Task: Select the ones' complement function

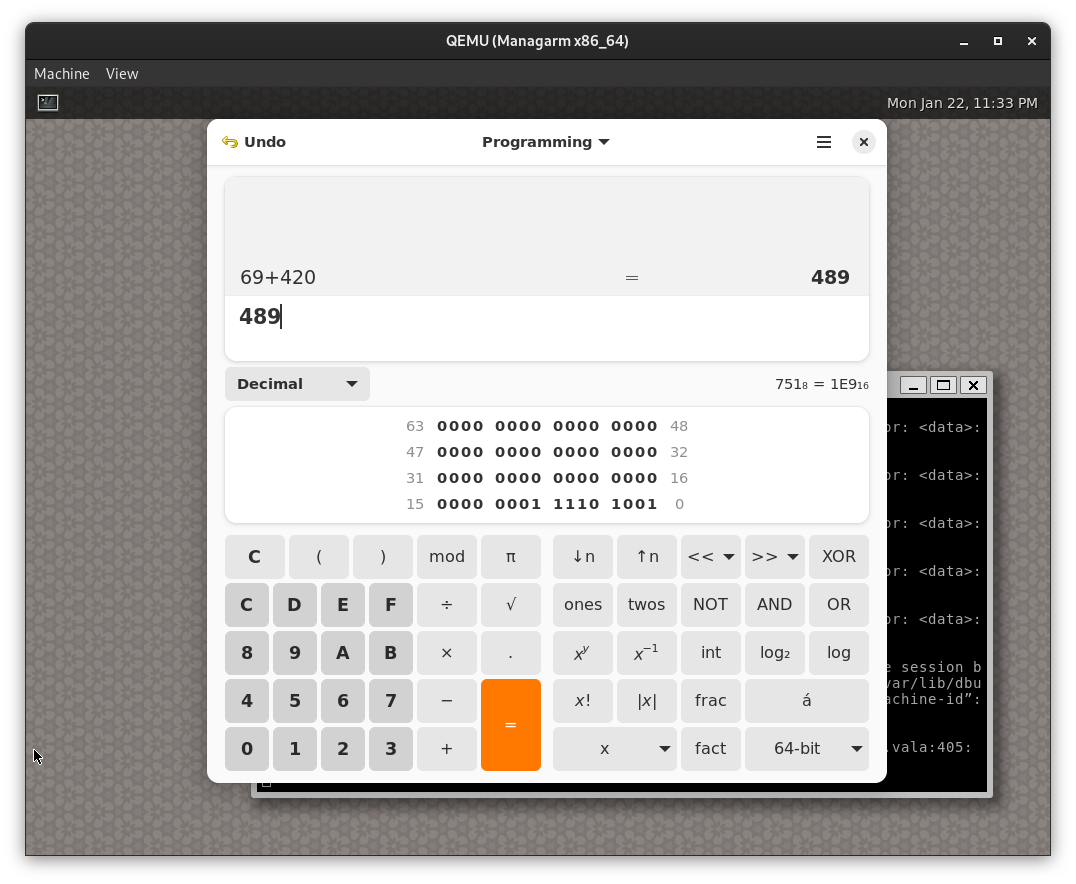Action: [583, 604]
